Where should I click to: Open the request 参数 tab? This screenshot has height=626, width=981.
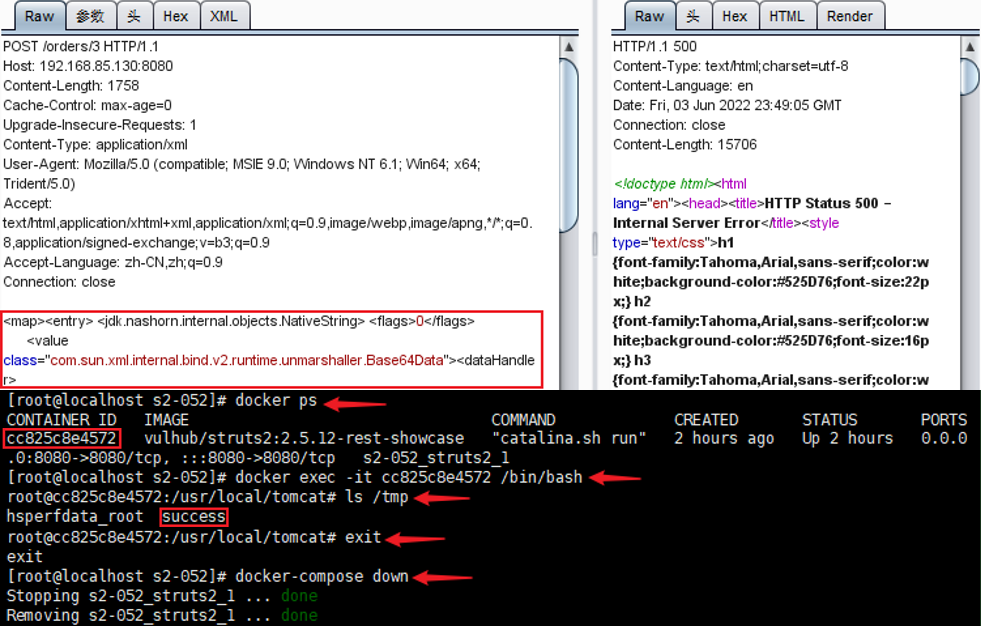91,16
